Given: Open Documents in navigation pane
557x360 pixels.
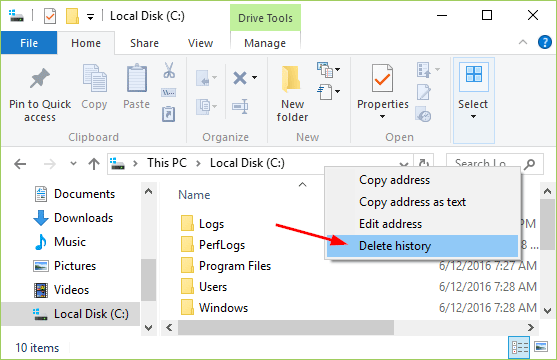Looking at the screenshot, I should click(84, 194).
